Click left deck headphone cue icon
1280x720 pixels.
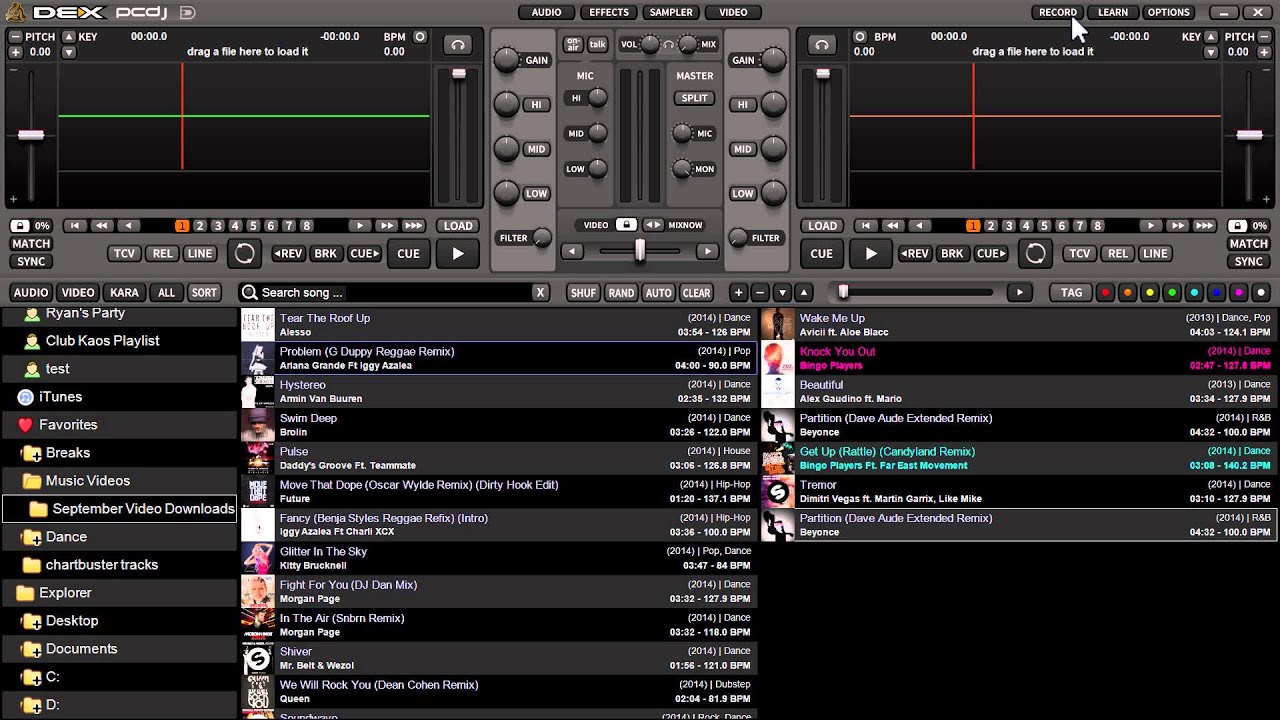point(458,45)
